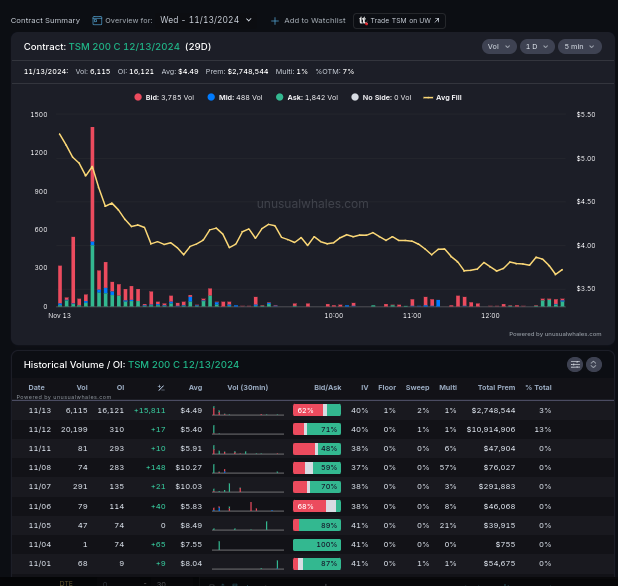Click the 13% total value for 11/12
Image resolution: width=618 pixels, height=586 pixels.
tap(543, 430)
